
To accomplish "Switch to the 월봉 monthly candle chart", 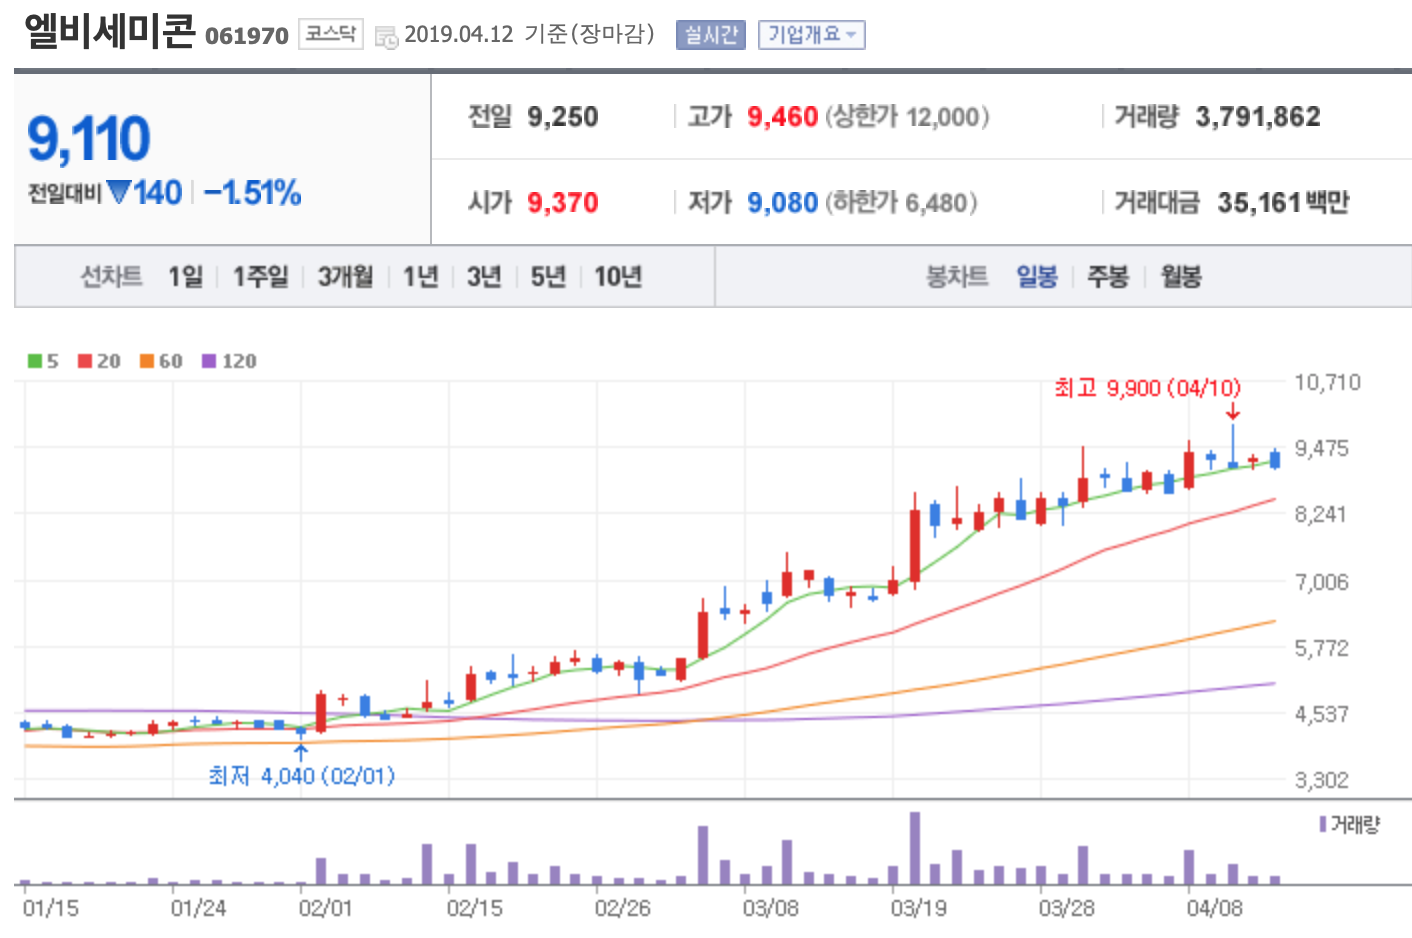I will click(1181, 276).
